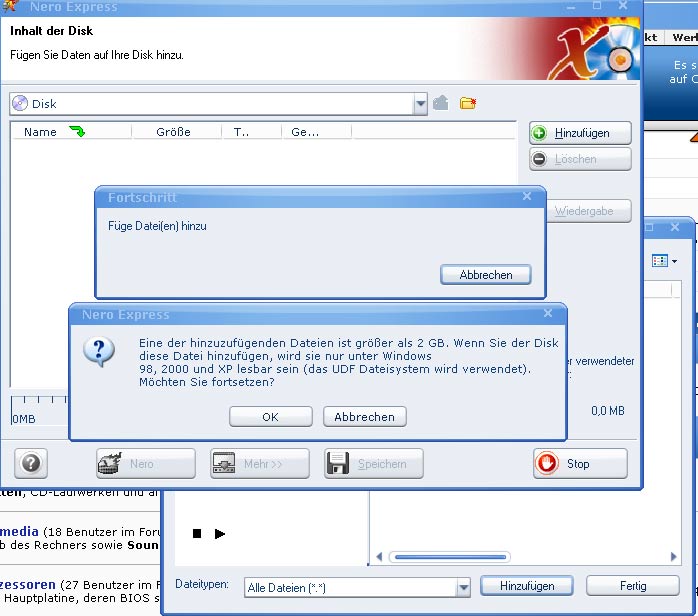Click the T.. column header
This screenshot has width=698, height=616.
252,132
